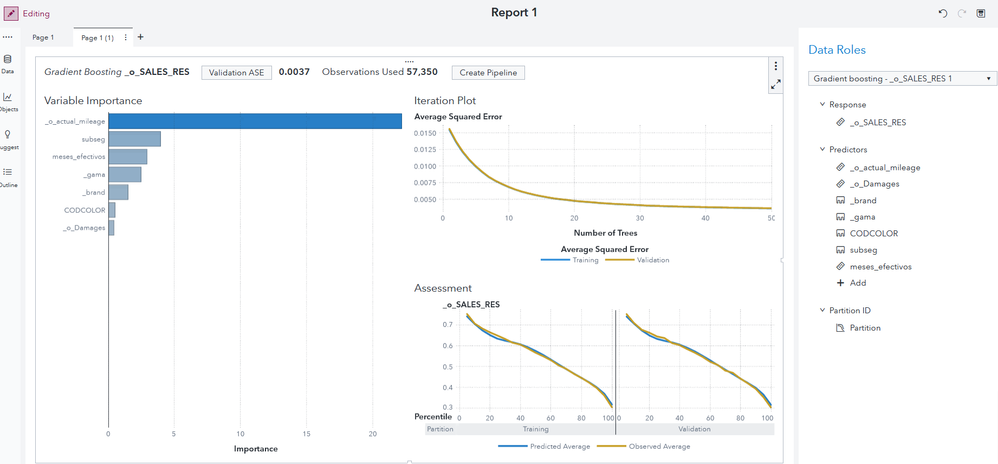Click the Create Pipeline button
This screenshot has width=998, height=464.
(488, 72)
